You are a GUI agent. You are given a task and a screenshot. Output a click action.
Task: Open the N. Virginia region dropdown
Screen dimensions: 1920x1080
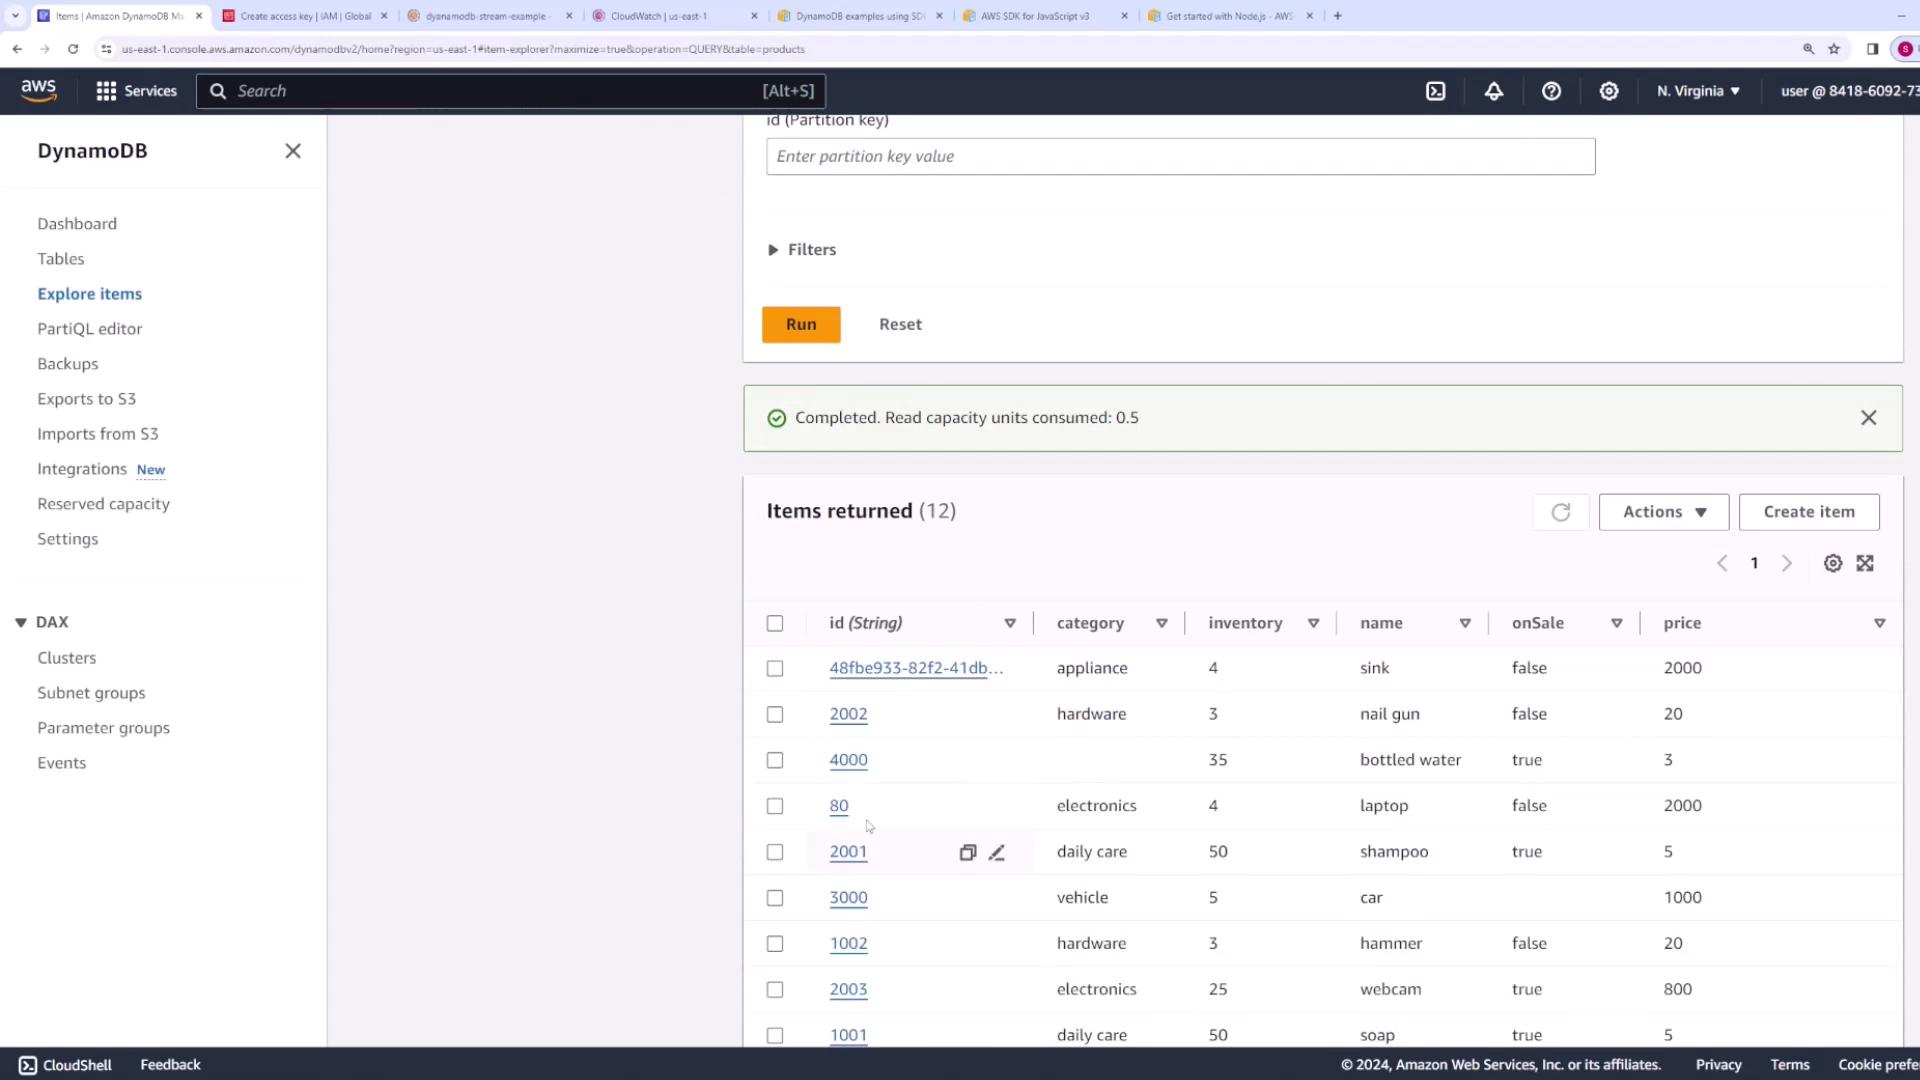[x=1698, y=91]
